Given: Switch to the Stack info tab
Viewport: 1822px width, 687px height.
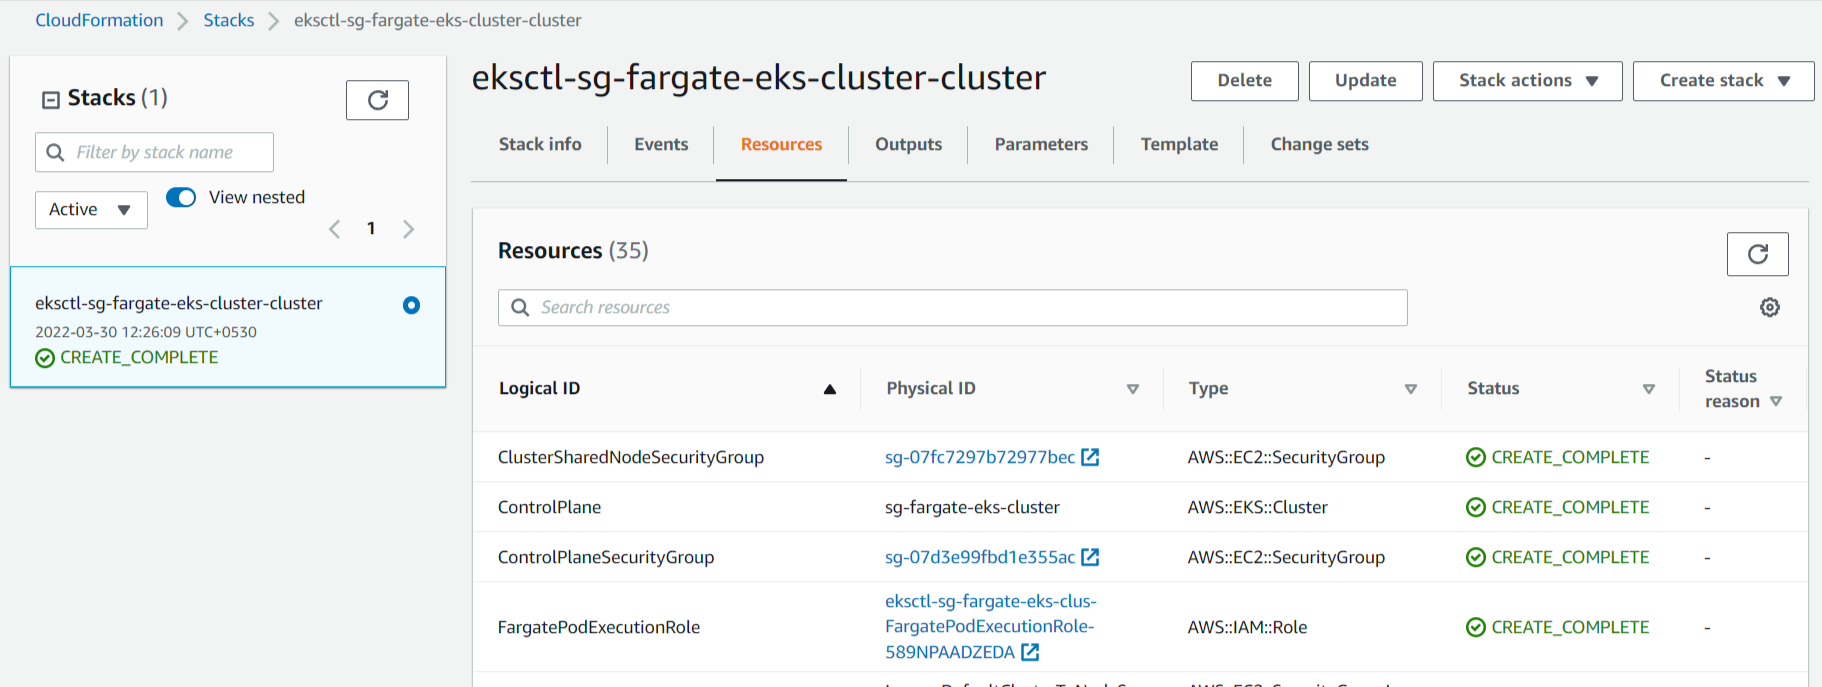Looking at the screenshot, I should tap(540, 144).
